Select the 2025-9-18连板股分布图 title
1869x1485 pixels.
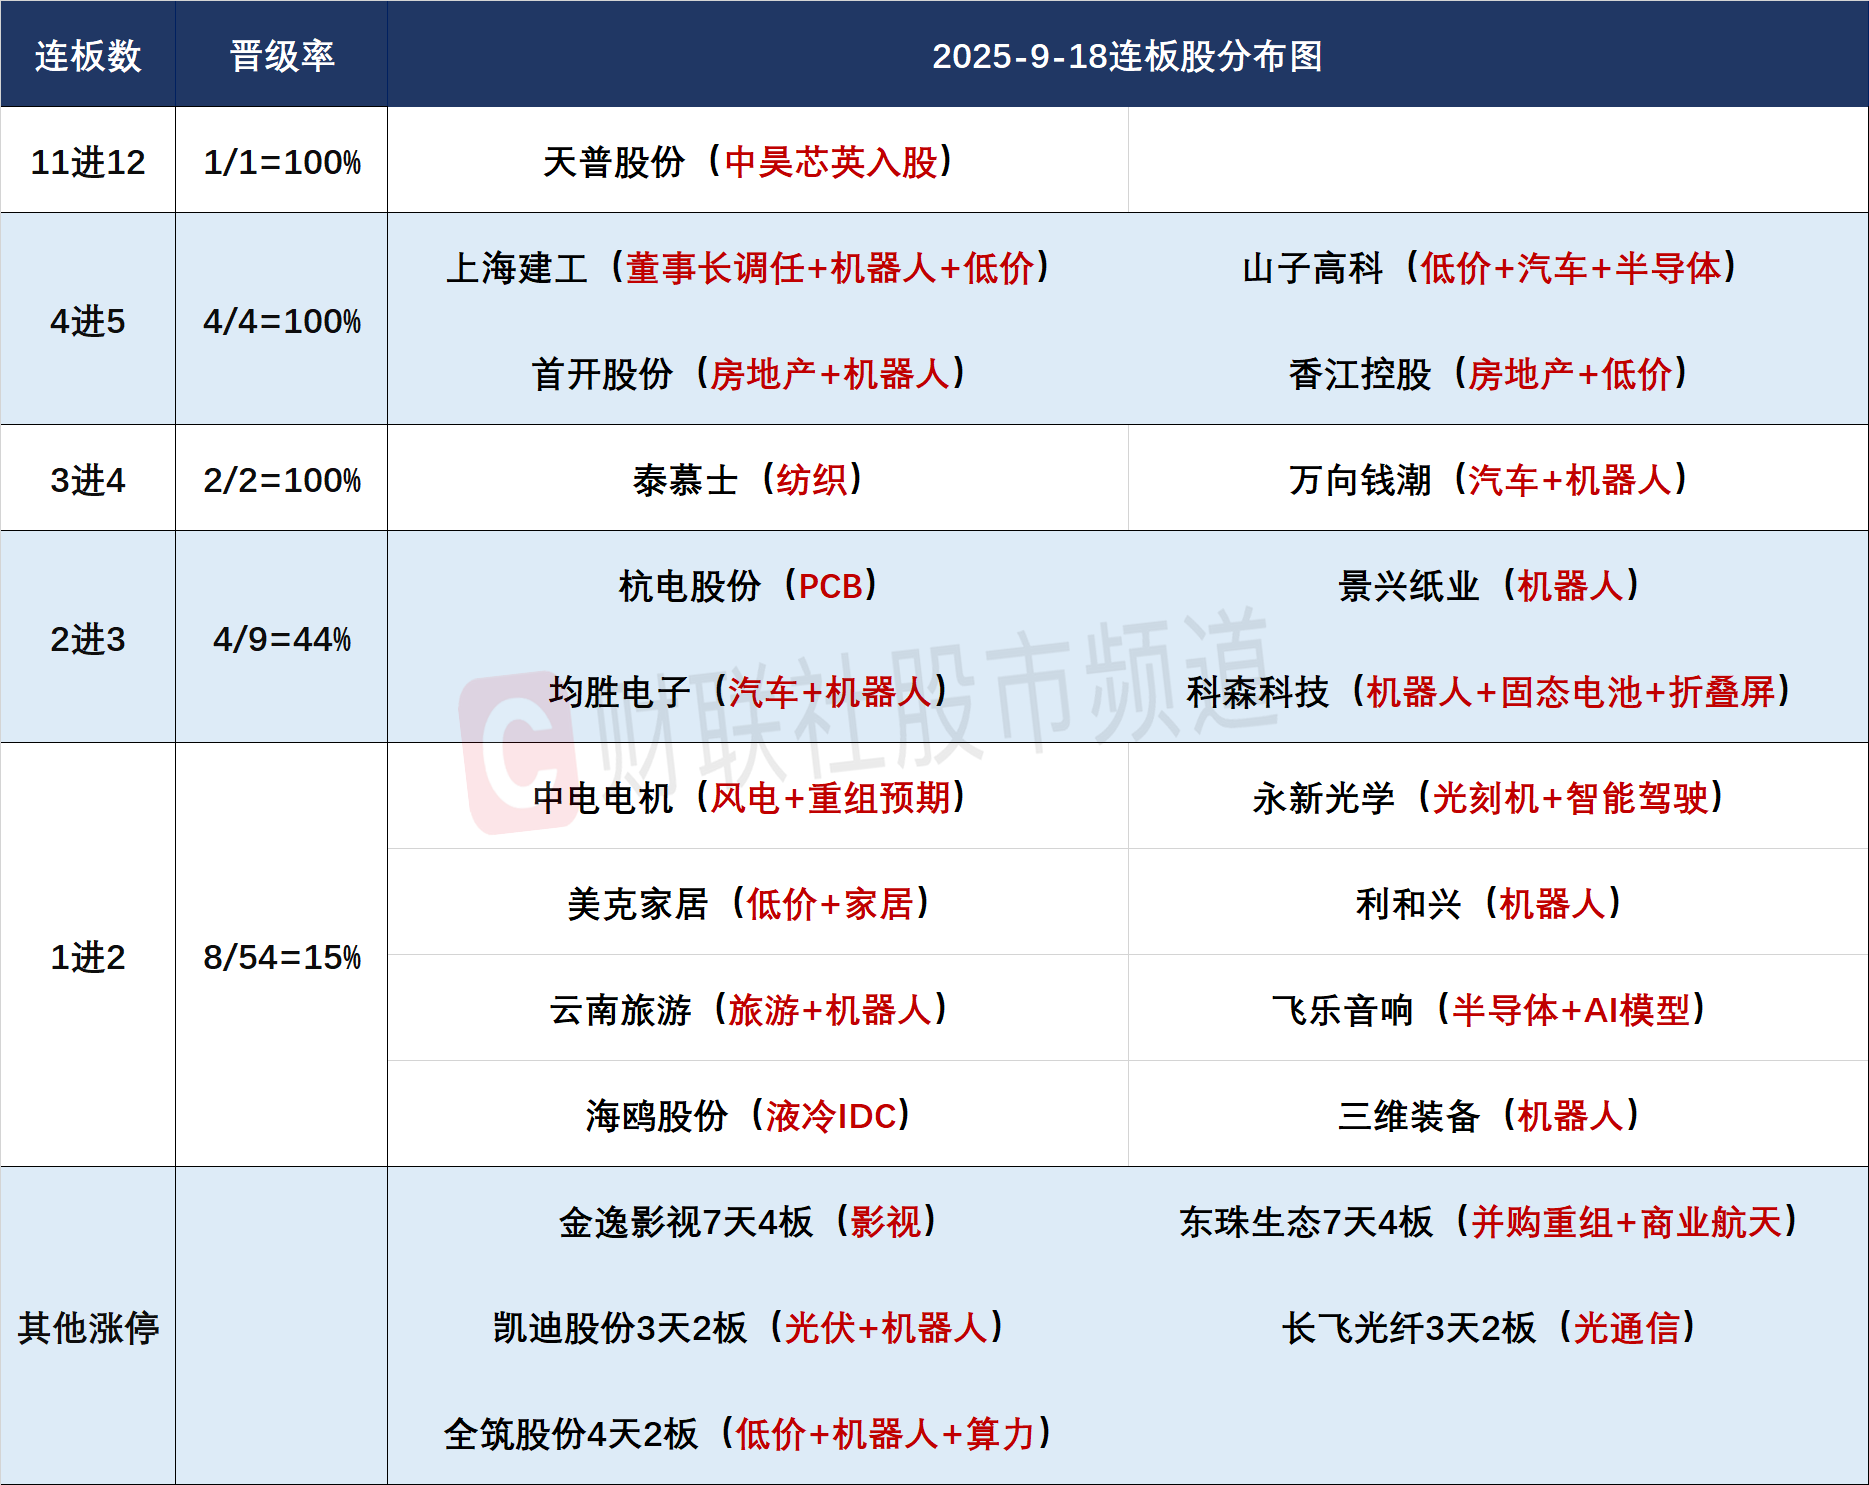pos(1127,56)
